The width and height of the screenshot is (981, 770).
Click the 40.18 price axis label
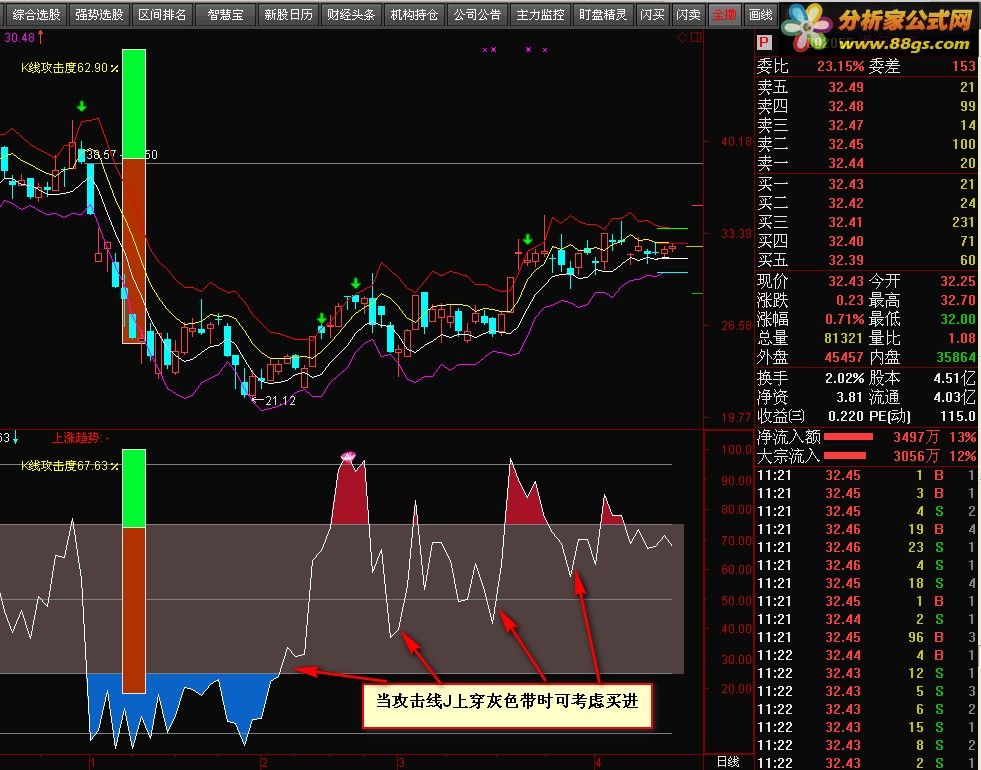tap(736, 142)
